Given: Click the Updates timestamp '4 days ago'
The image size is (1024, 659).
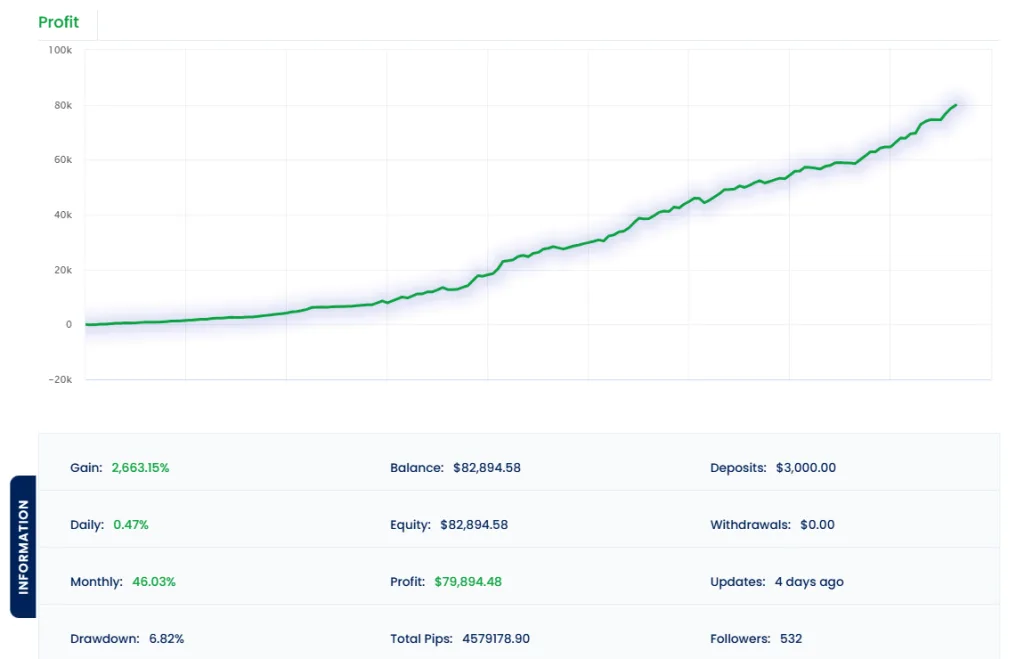Looking at the screenshot, I should (808, 581).
